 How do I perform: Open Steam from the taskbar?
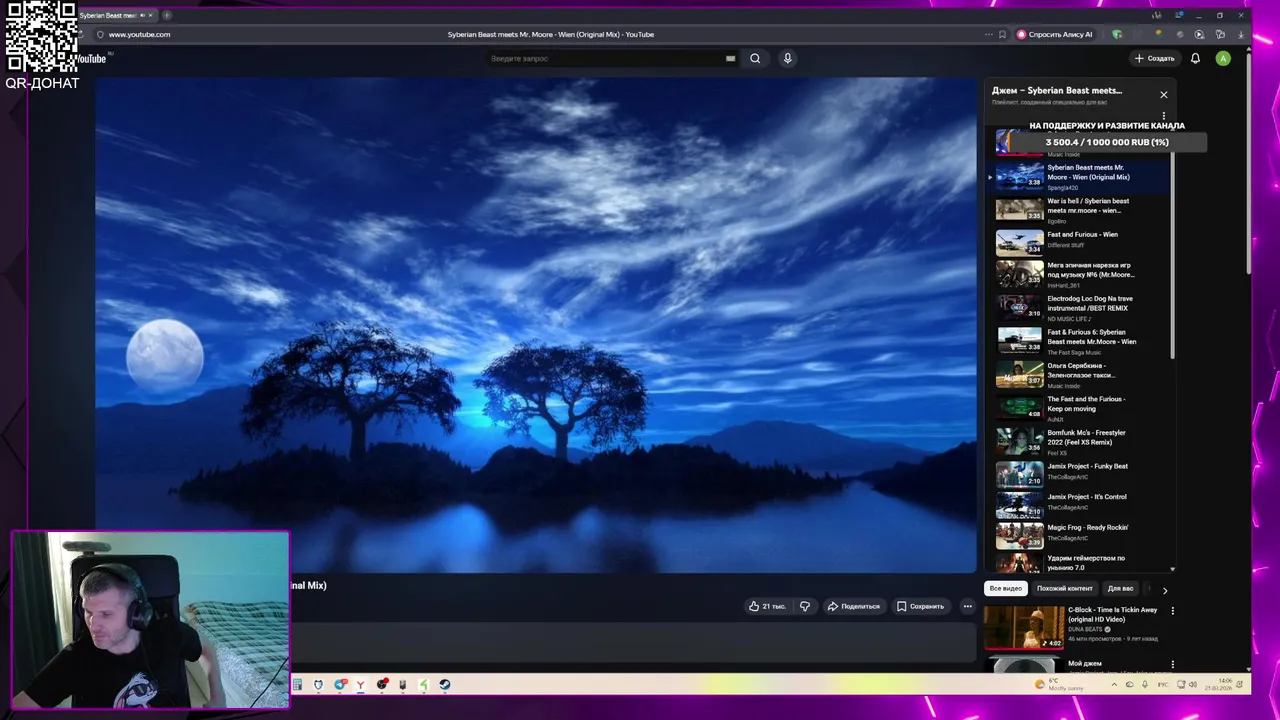point(445,685)
